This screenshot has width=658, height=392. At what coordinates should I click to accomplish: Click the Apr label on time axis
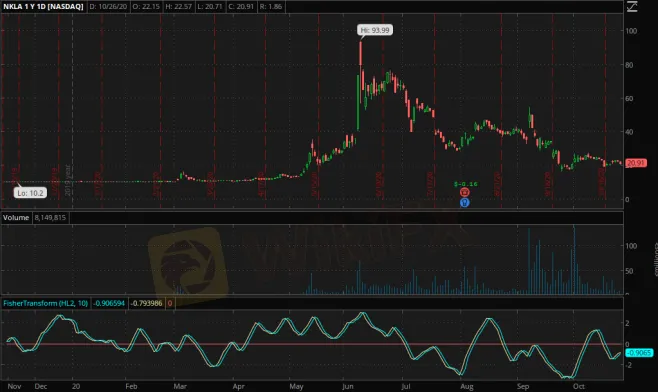pos(238,387)
